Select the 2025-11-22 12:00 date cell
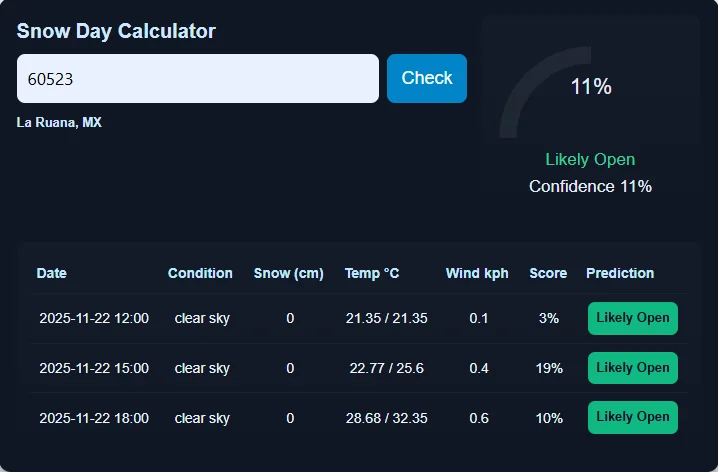 click(x=94, y=318)
